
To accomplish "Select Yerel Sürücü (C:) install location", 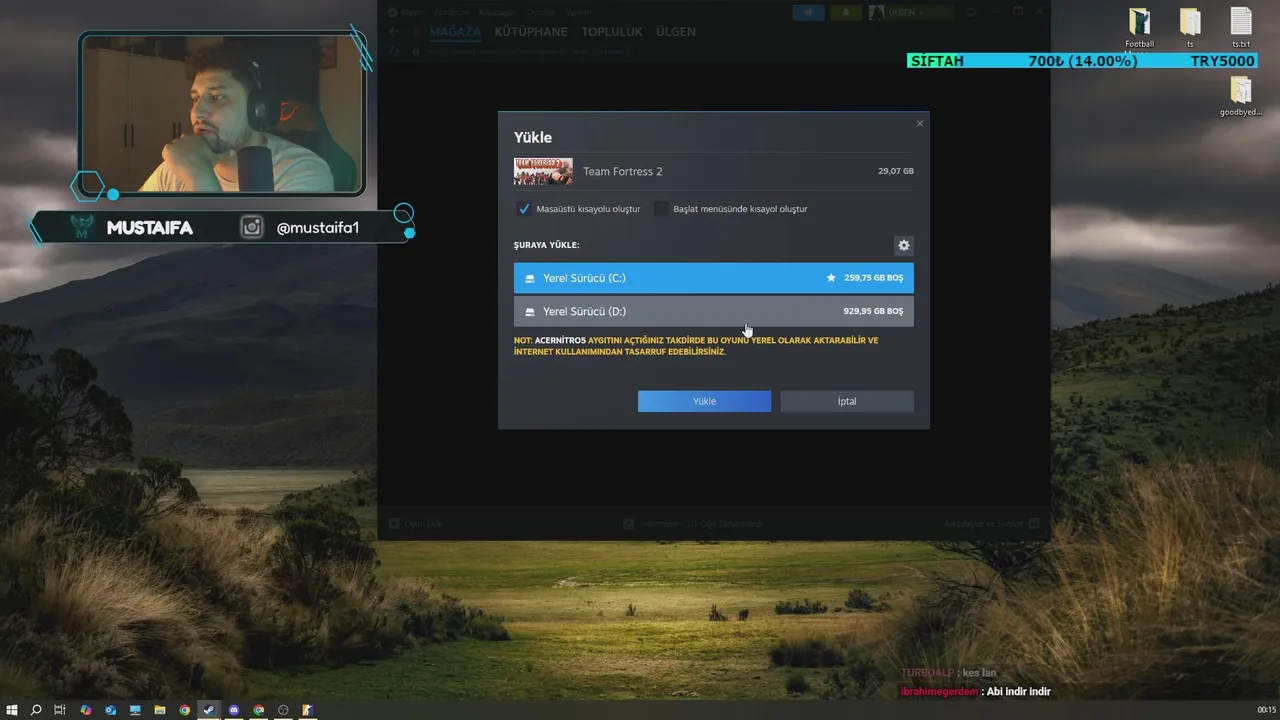I will [713, 278].
